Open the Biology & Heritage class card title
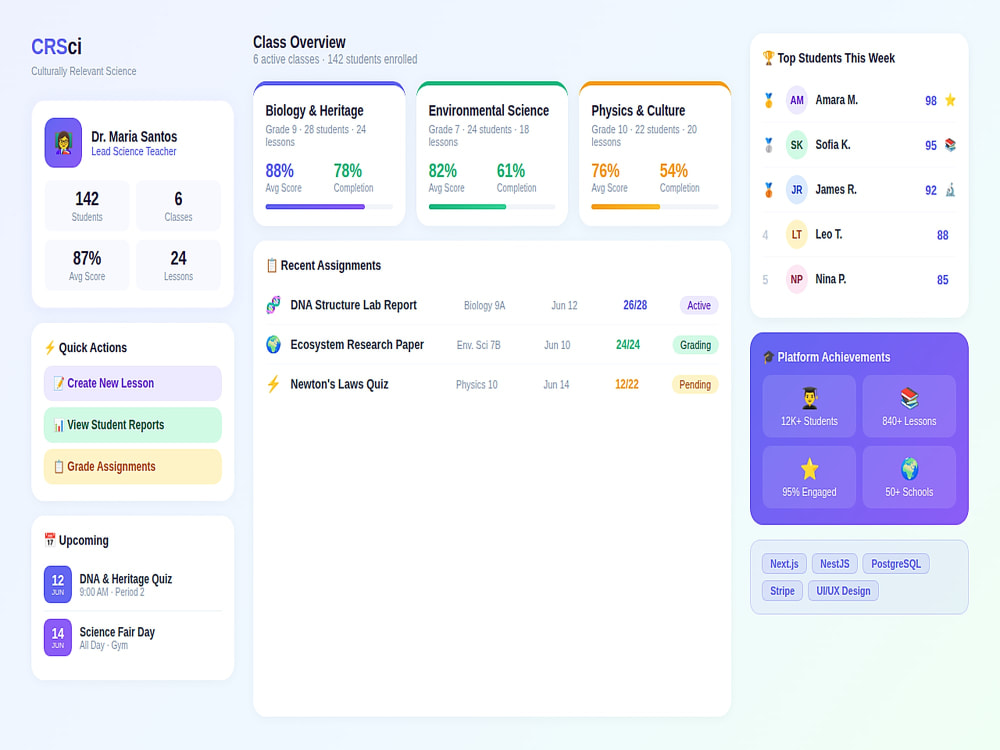This screenshot has height=750, width=1000. pos(314,110)
